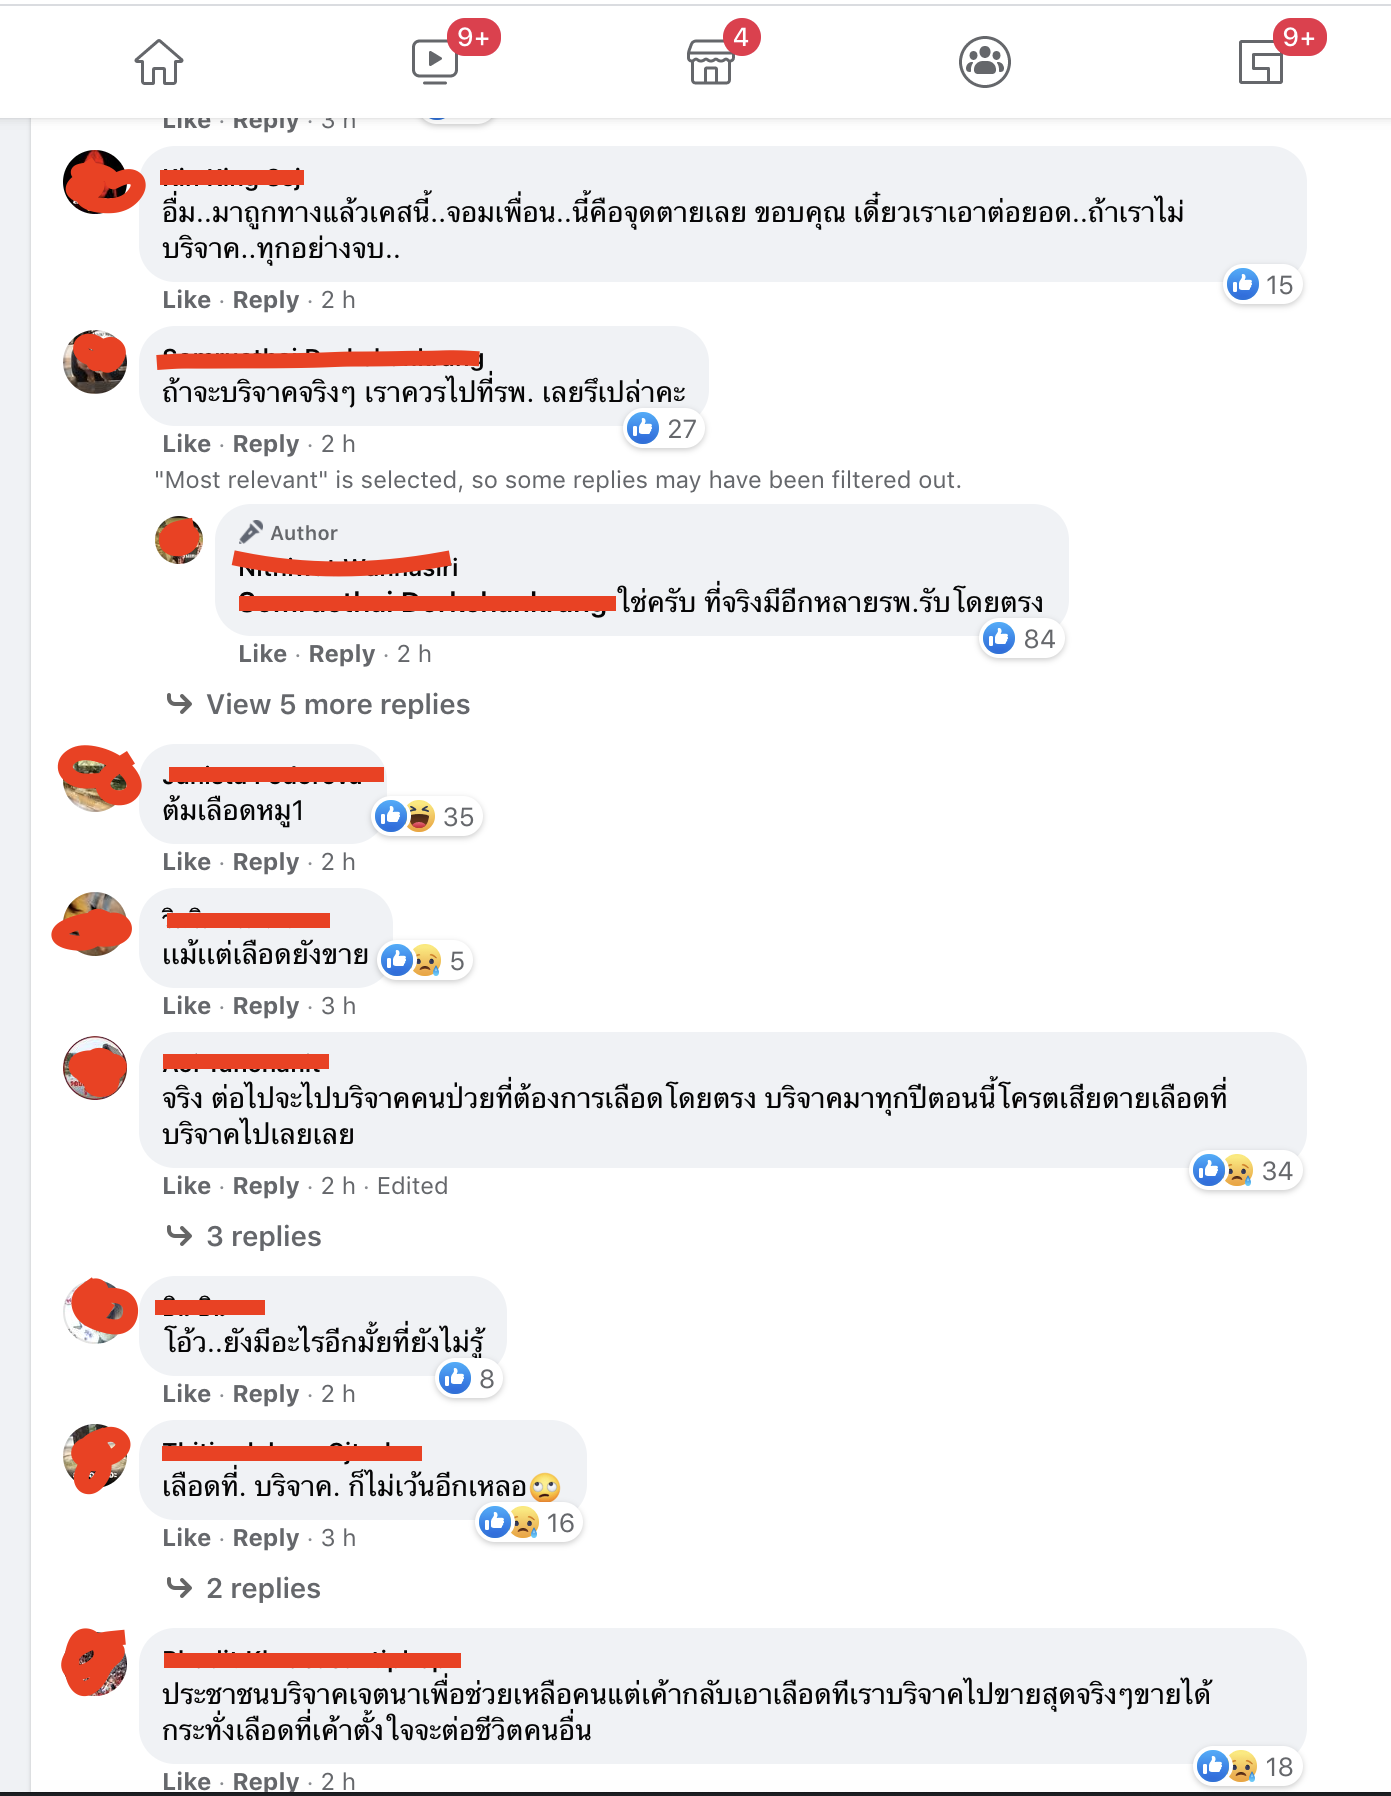Like the แม้แต่เลือดยังขาย comment

tap(186, 1005)
